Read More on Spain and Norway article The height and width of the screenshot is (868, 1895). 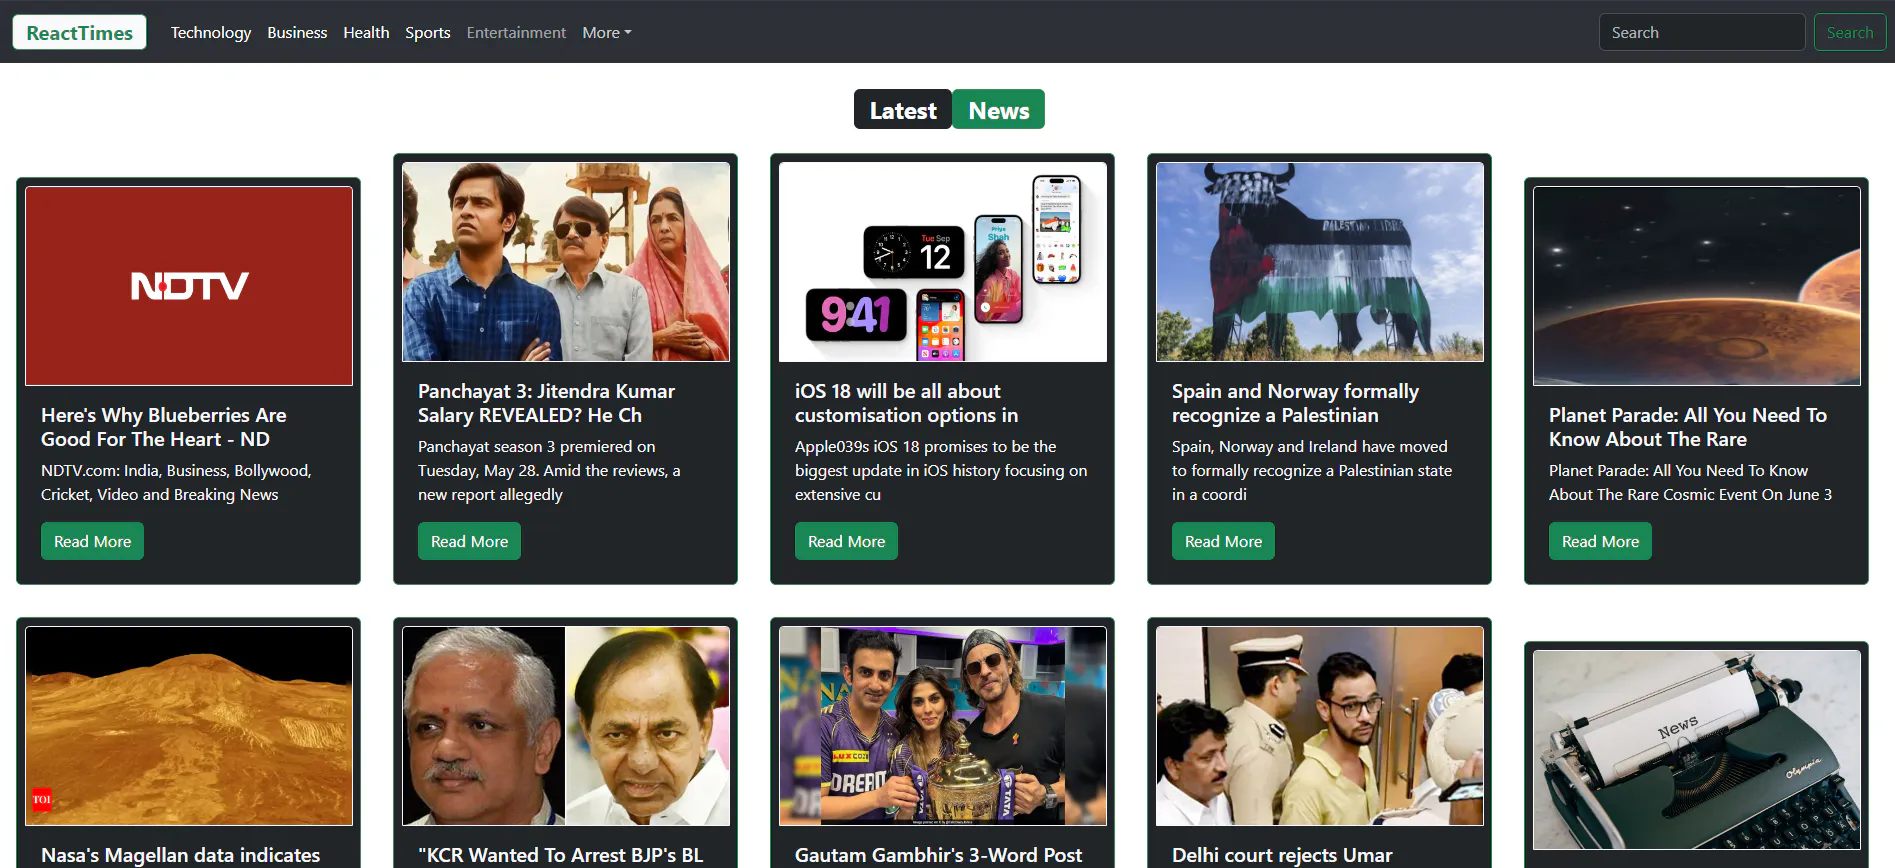(x=1223, y=541)
